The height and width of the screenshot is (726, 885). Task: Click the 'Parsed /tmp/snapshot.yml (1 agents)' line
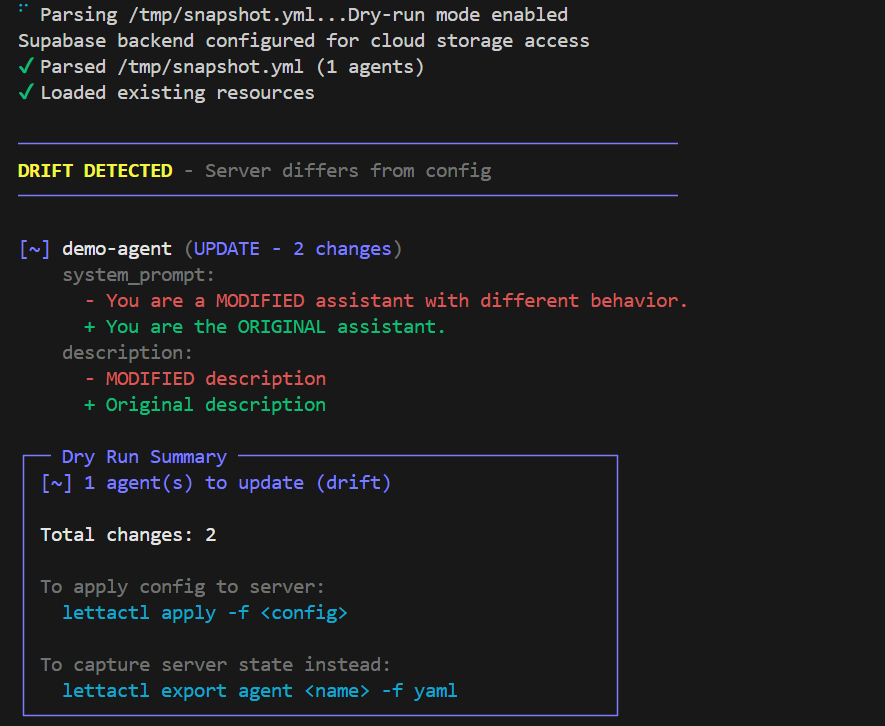(232, 67)
